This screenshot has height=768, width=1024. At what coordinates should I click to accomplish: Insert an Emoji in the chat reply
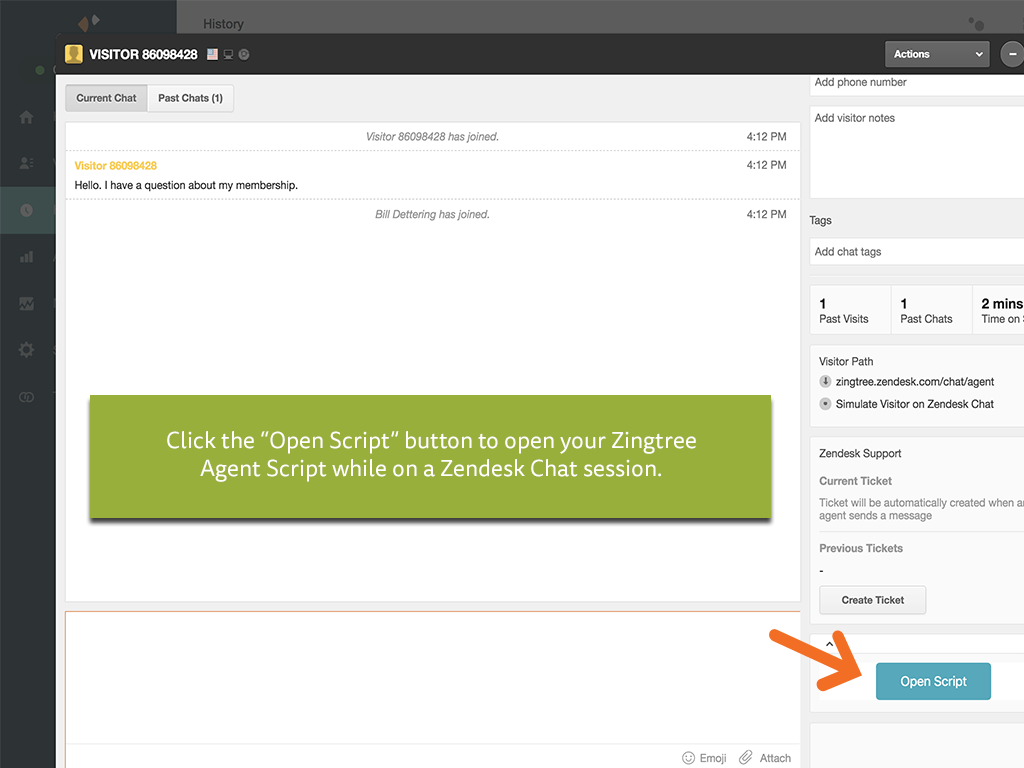704,757
